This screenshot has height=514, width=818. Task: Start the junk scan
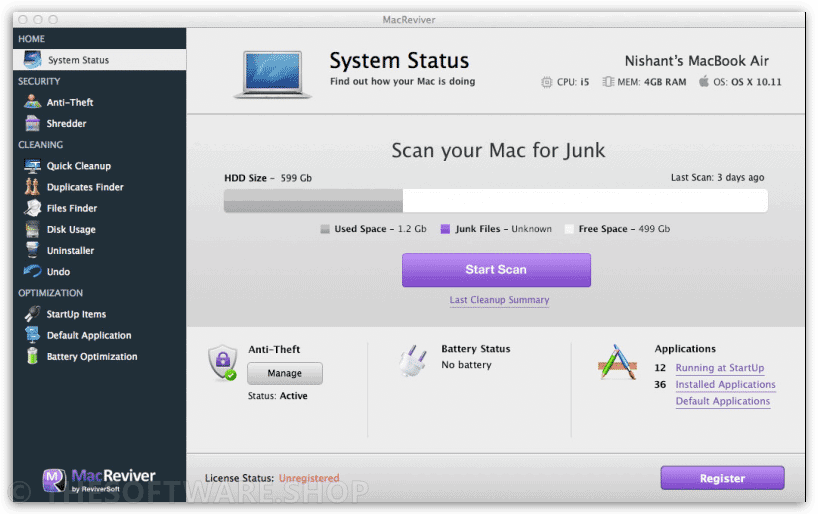click(x=496, y=270)
